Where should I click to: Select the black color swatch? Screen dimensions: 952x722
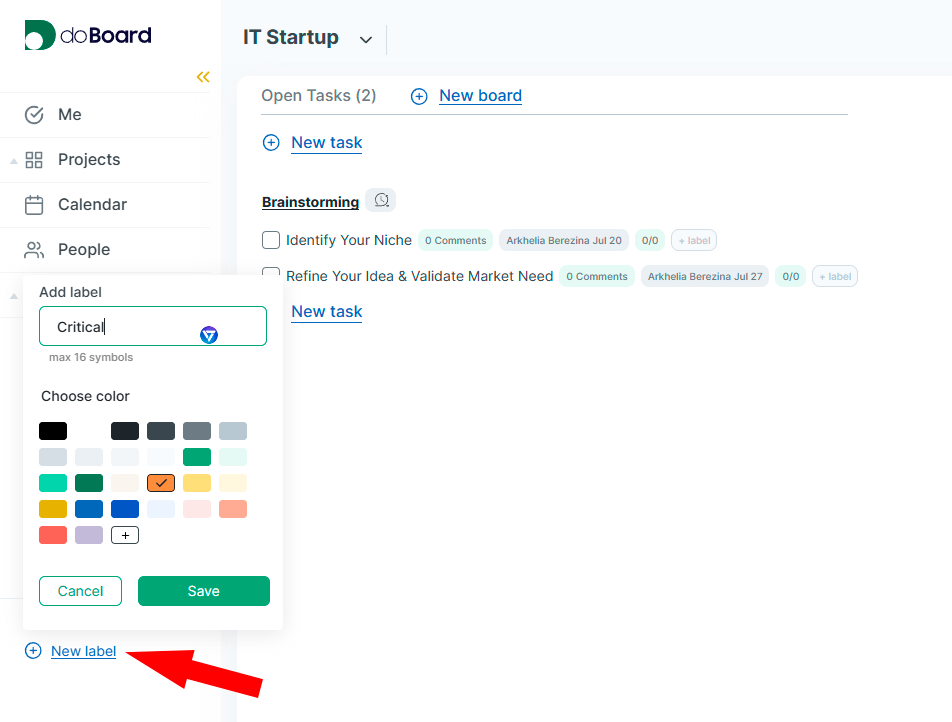(53, 431)
